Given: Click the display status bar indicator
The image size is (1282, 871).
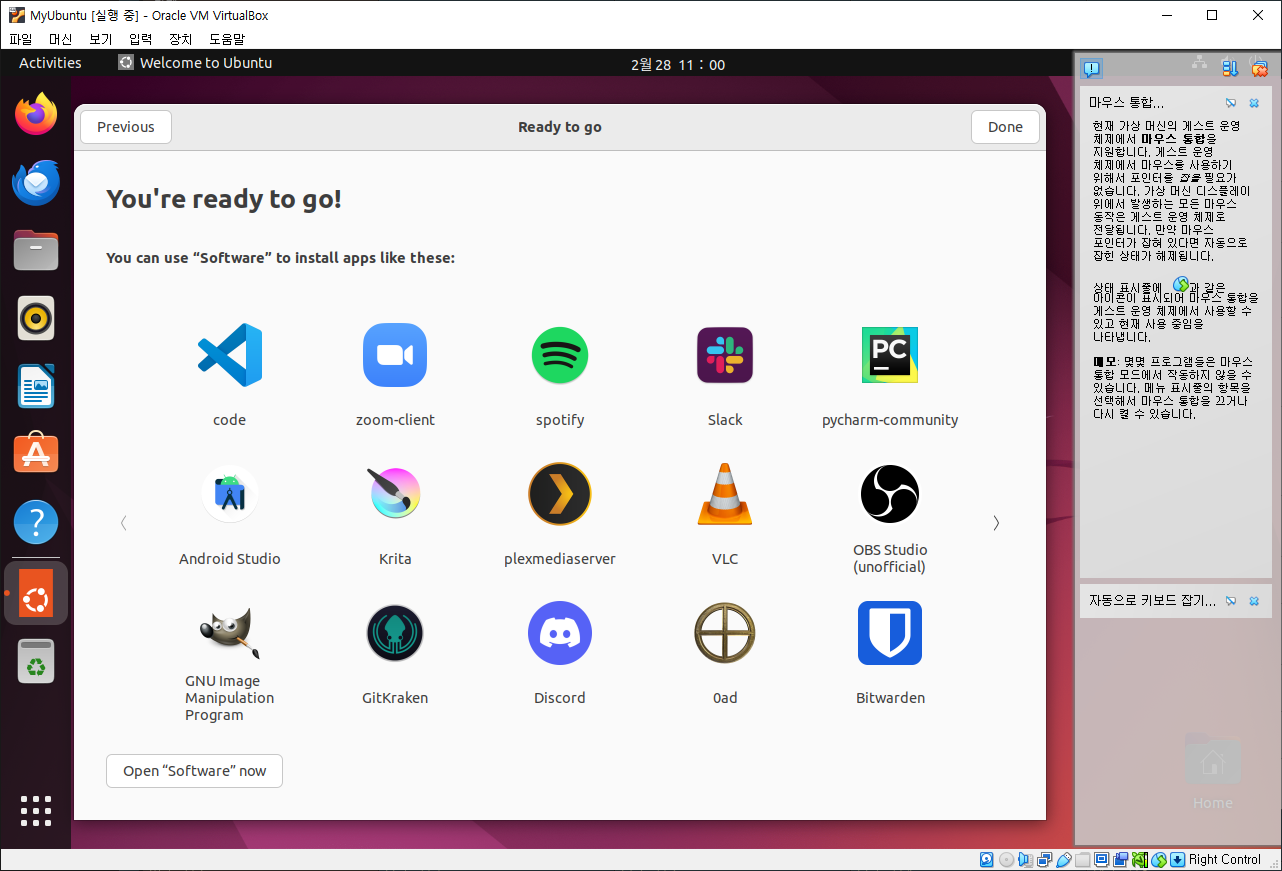Looking at the screenshot, I should tap(1102, 859).
